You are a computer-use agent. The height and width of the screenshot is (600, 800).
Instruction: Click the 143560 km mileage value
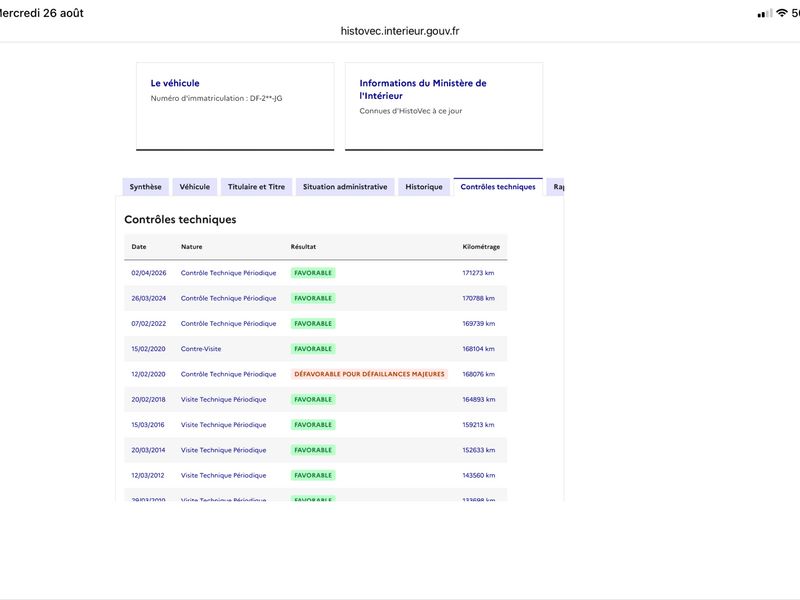point(479,475)
